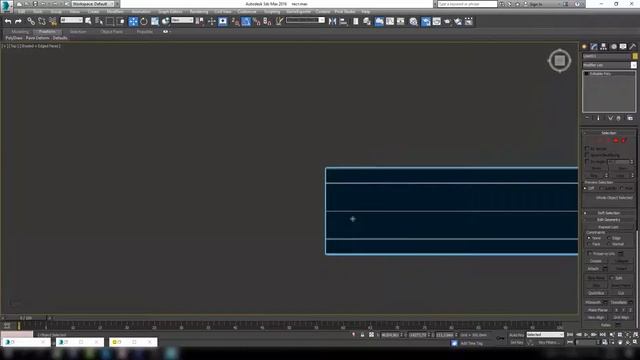
Task: Click the QuickSlice button
Action: 596,293
